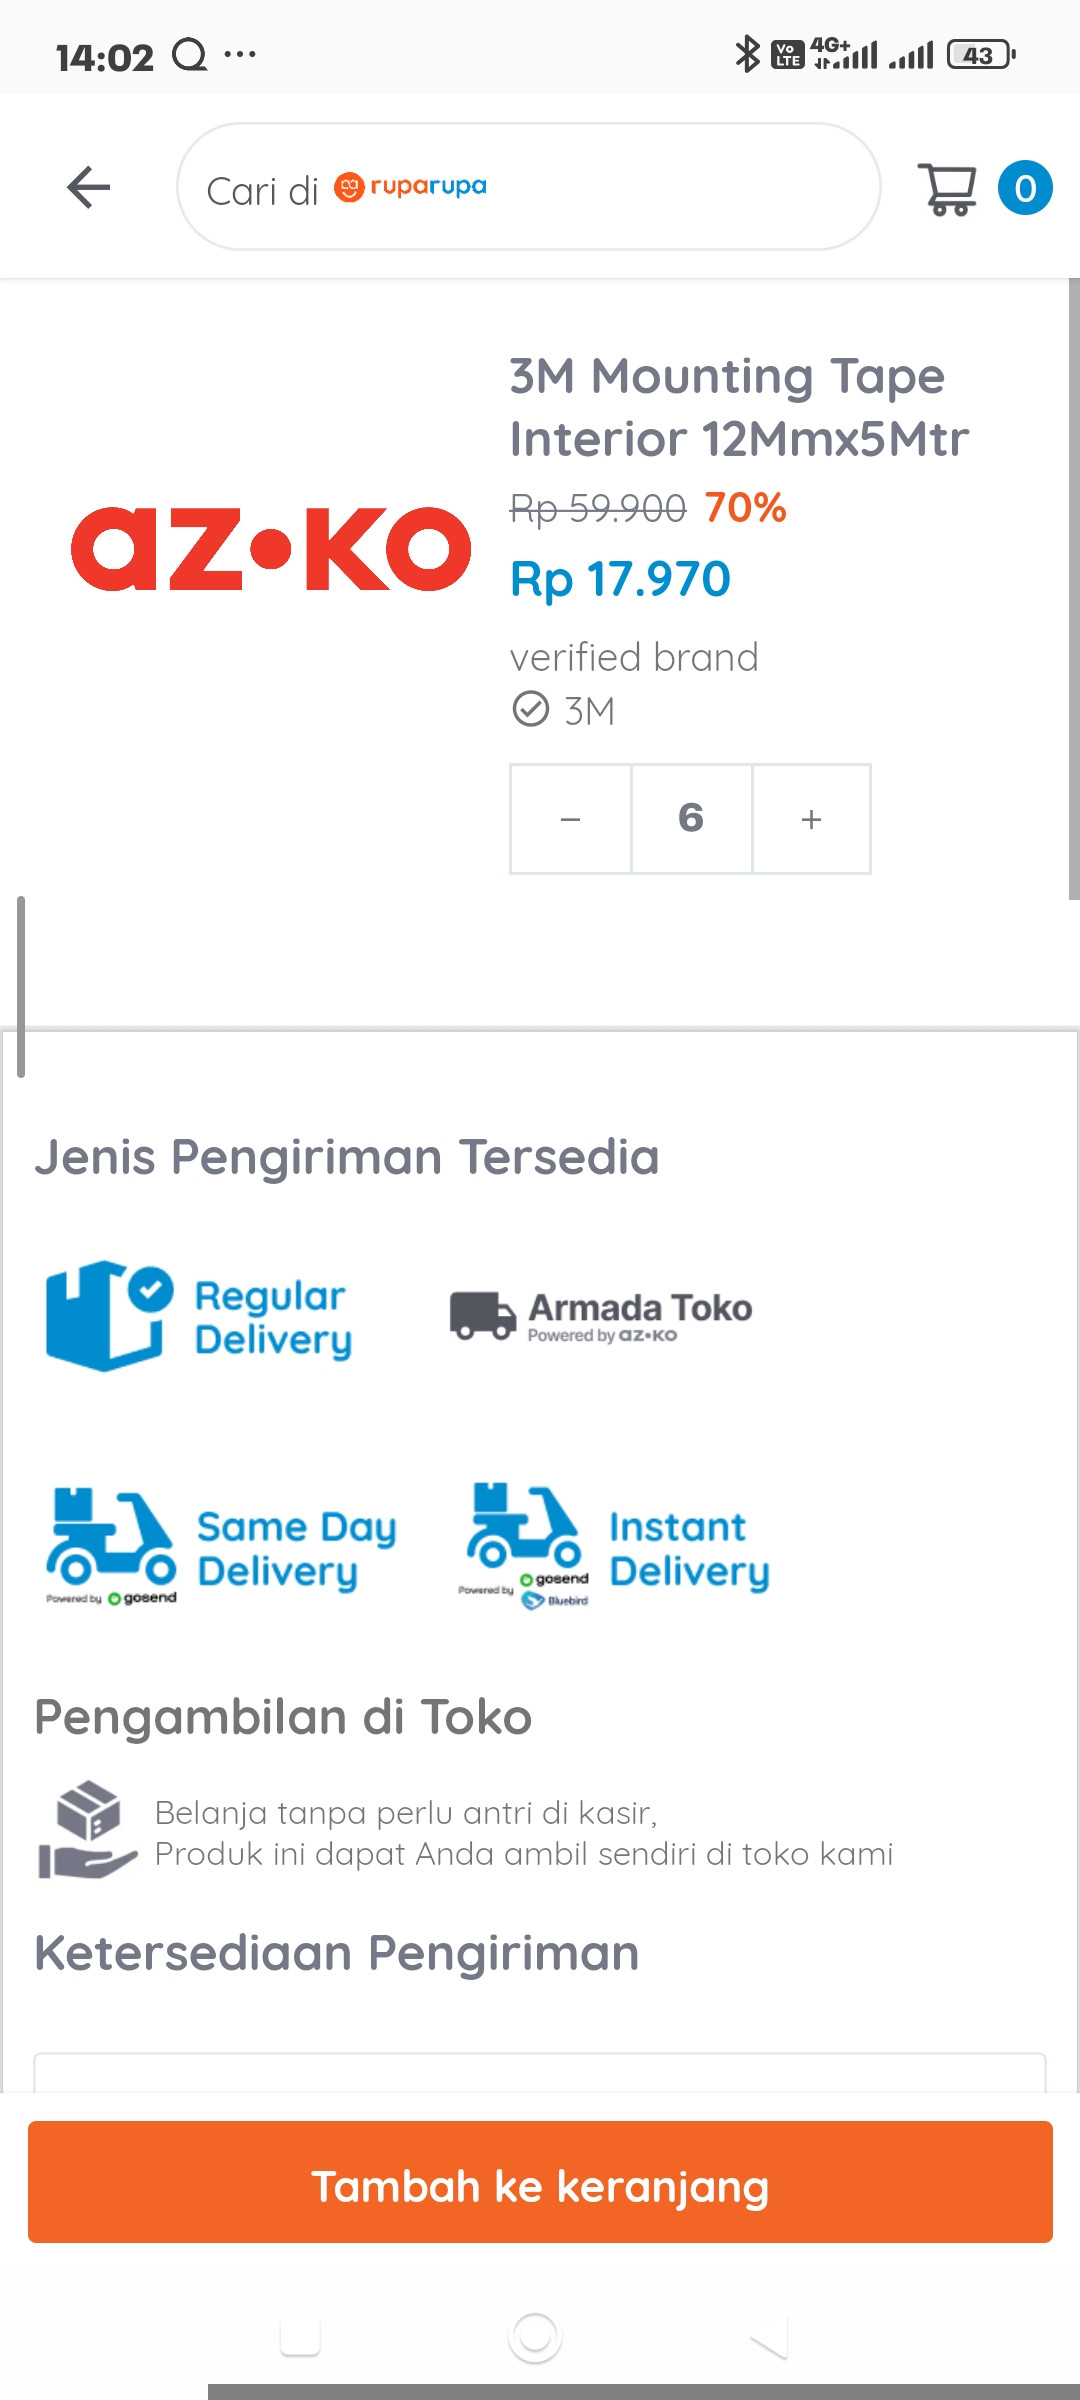This screenshot has height=2400, width=1080.
Task: Tap the AZKO brand logo image
Action: 271,548
